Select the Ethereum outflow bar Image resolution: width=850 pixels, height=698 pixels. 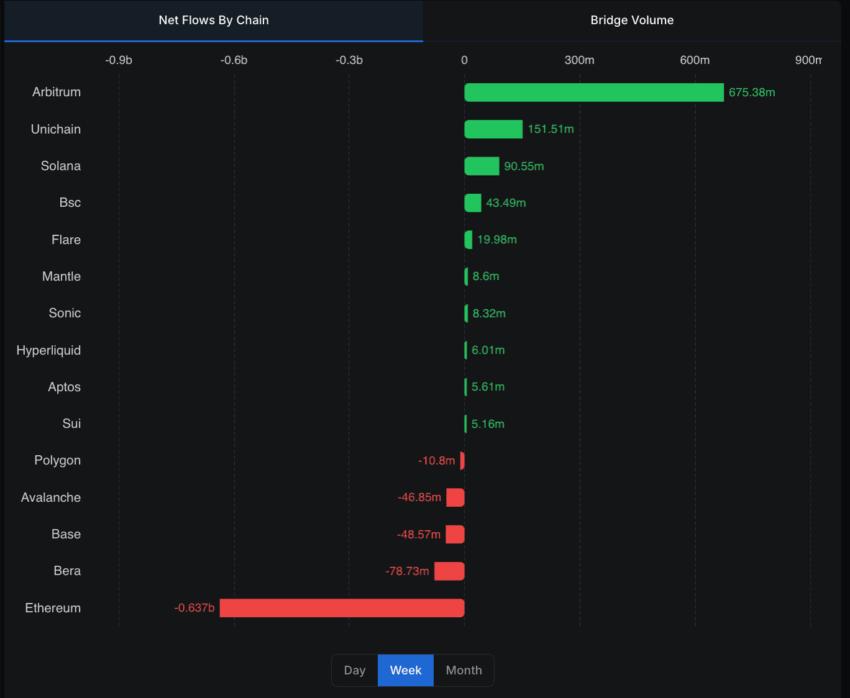tap(340, 607)
